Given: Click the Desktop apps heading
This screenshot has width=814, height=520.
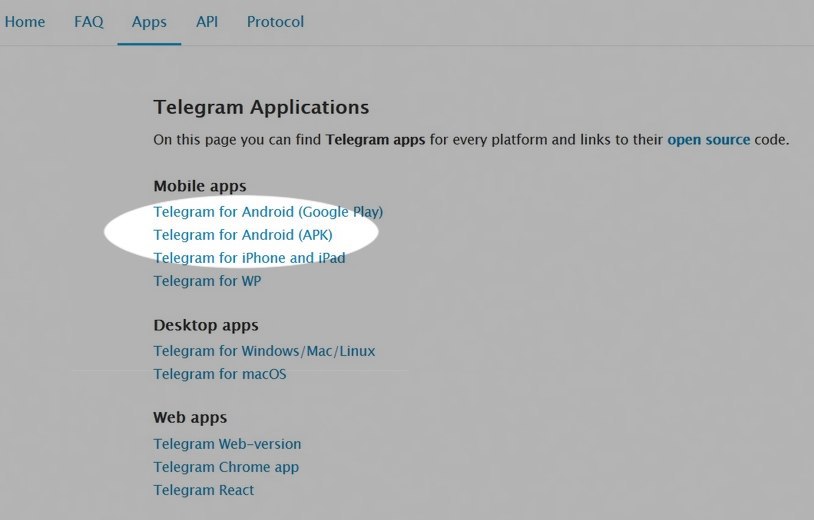Looking at the screenshot, I should [x=206, y=325].
